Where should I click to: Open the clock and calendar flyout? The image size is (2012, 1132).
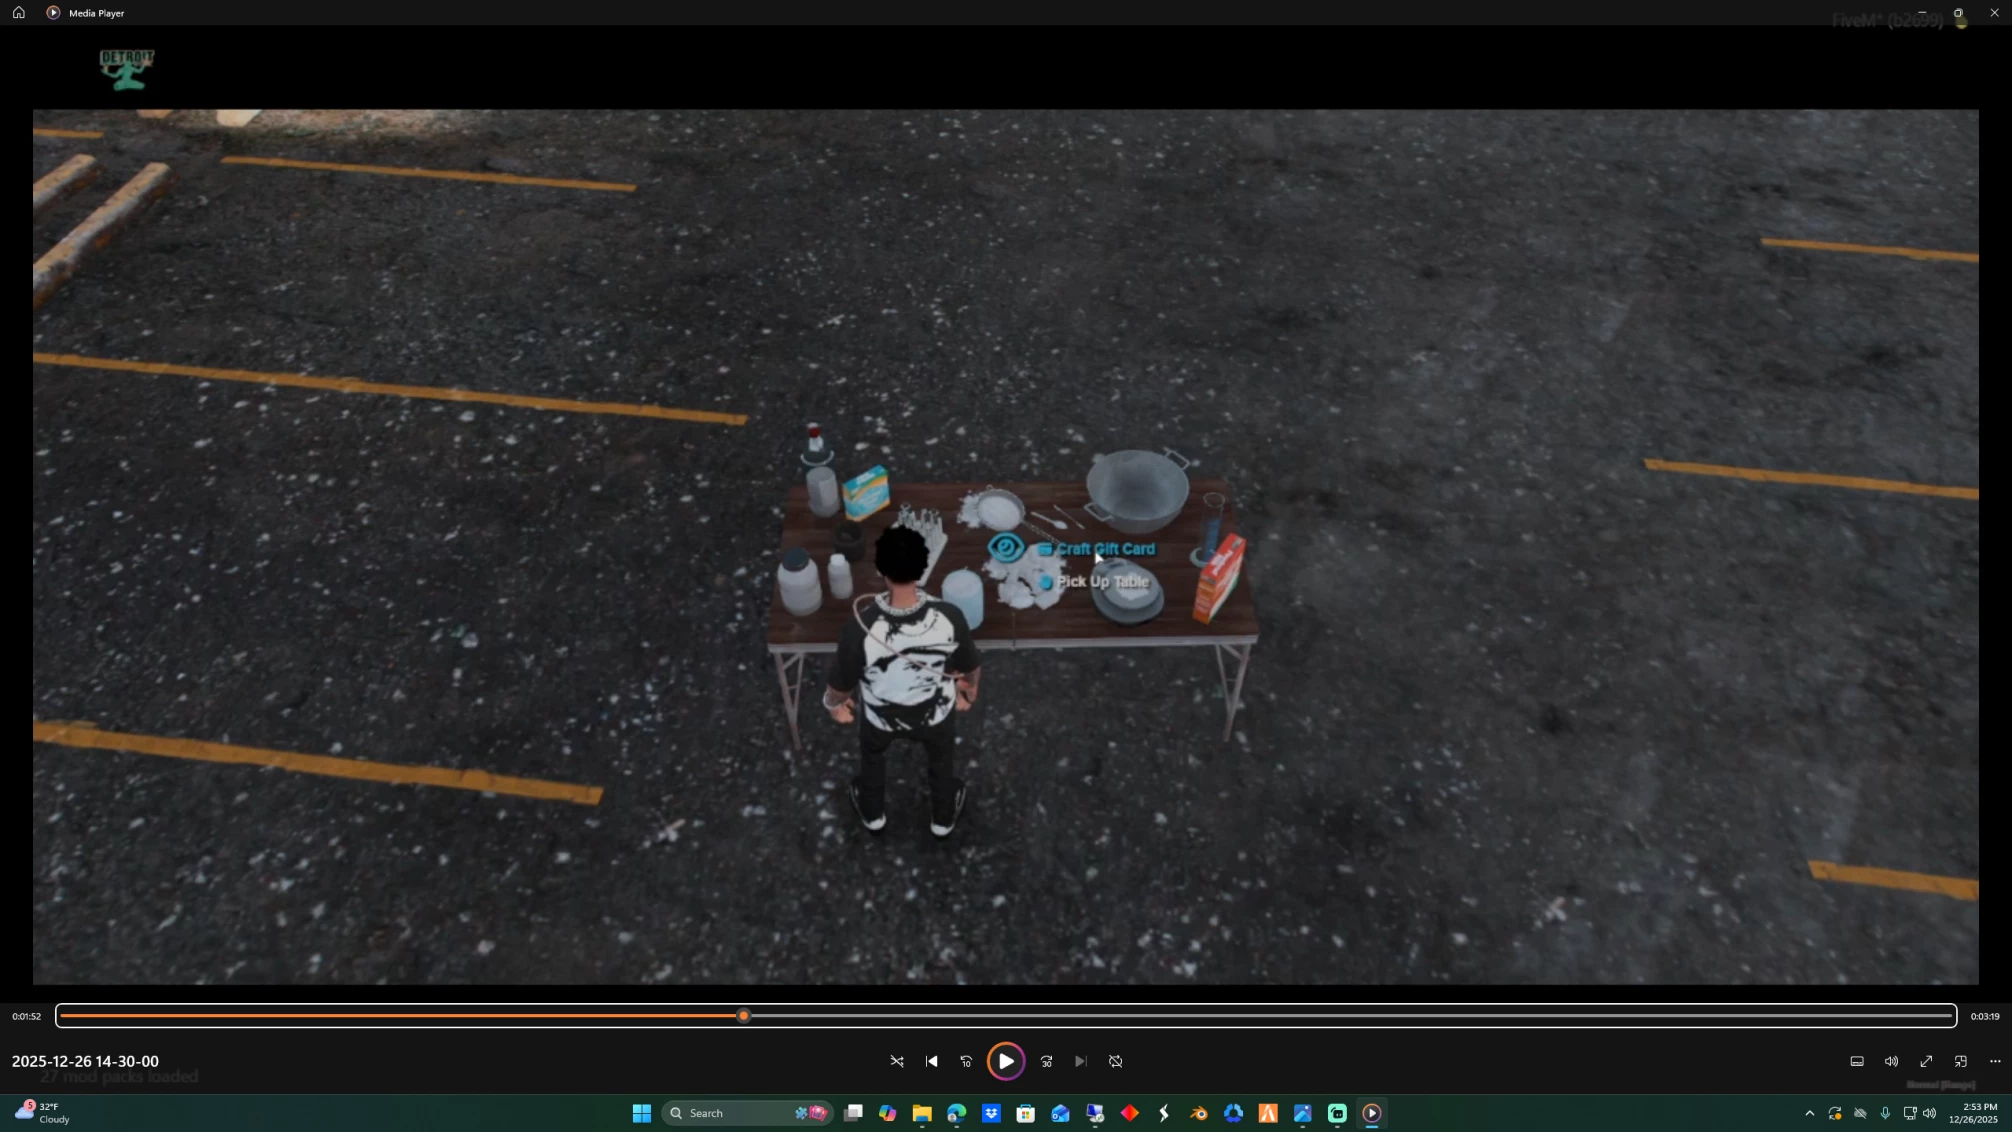coord(1973,1113)
